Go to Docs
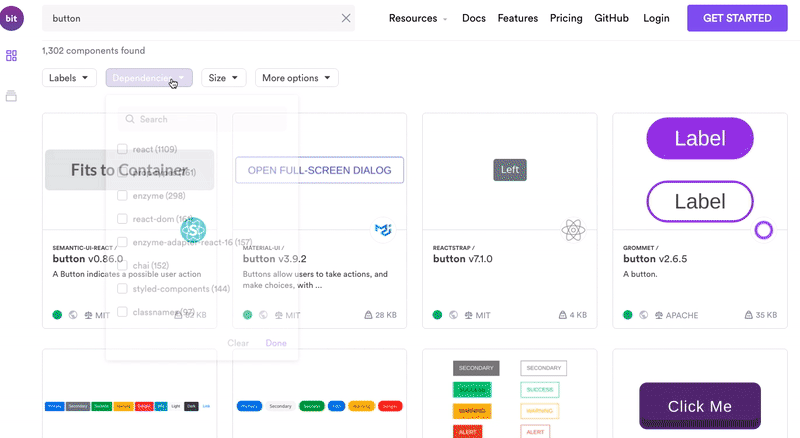This screenshot has height=438, width=800. [473, 18]
